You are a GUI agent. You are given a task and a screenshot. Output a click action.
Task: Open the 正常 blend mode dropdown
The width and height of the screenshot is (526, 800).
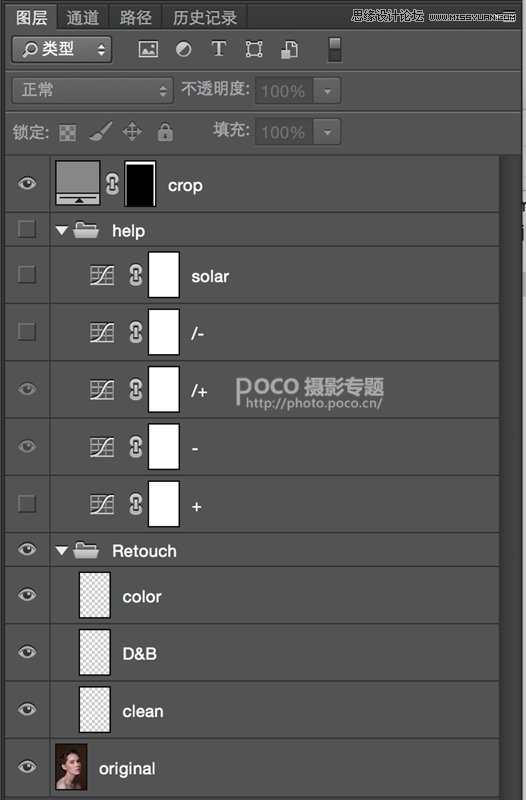point(93,90)
